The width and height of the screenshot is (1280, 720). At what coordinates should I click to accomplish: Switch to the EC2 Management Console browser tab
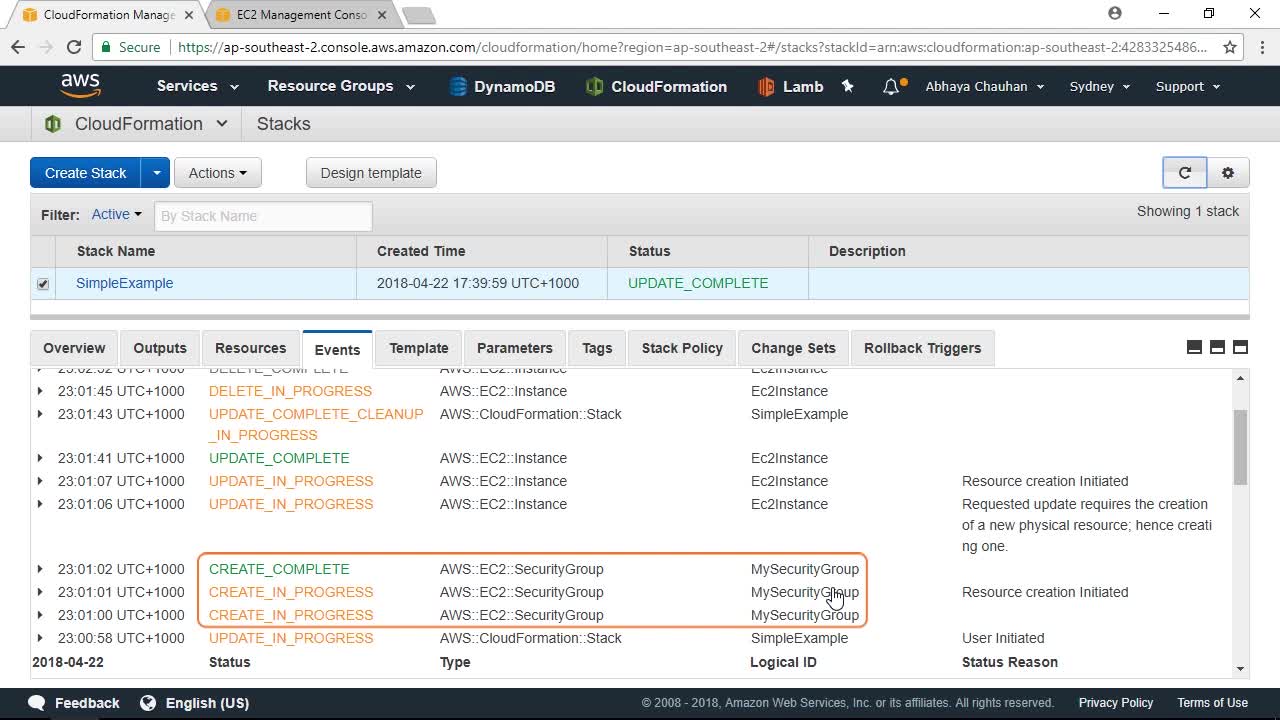pyautogui.click(x=301, y=15)
